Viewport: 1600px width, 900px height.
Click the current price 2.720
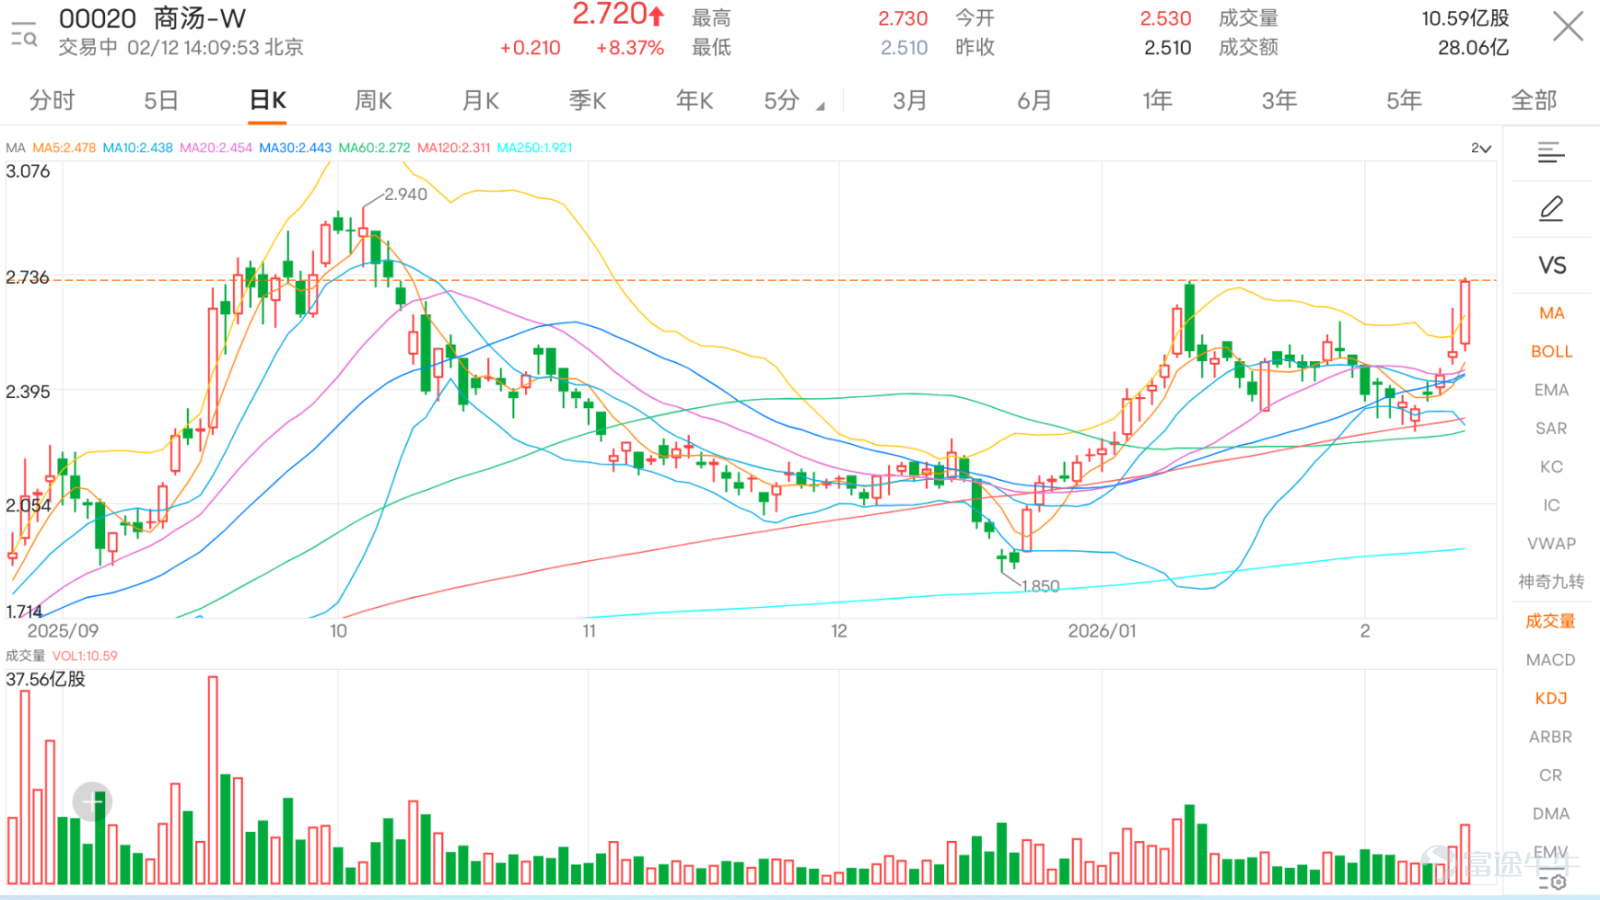[610, 15]
